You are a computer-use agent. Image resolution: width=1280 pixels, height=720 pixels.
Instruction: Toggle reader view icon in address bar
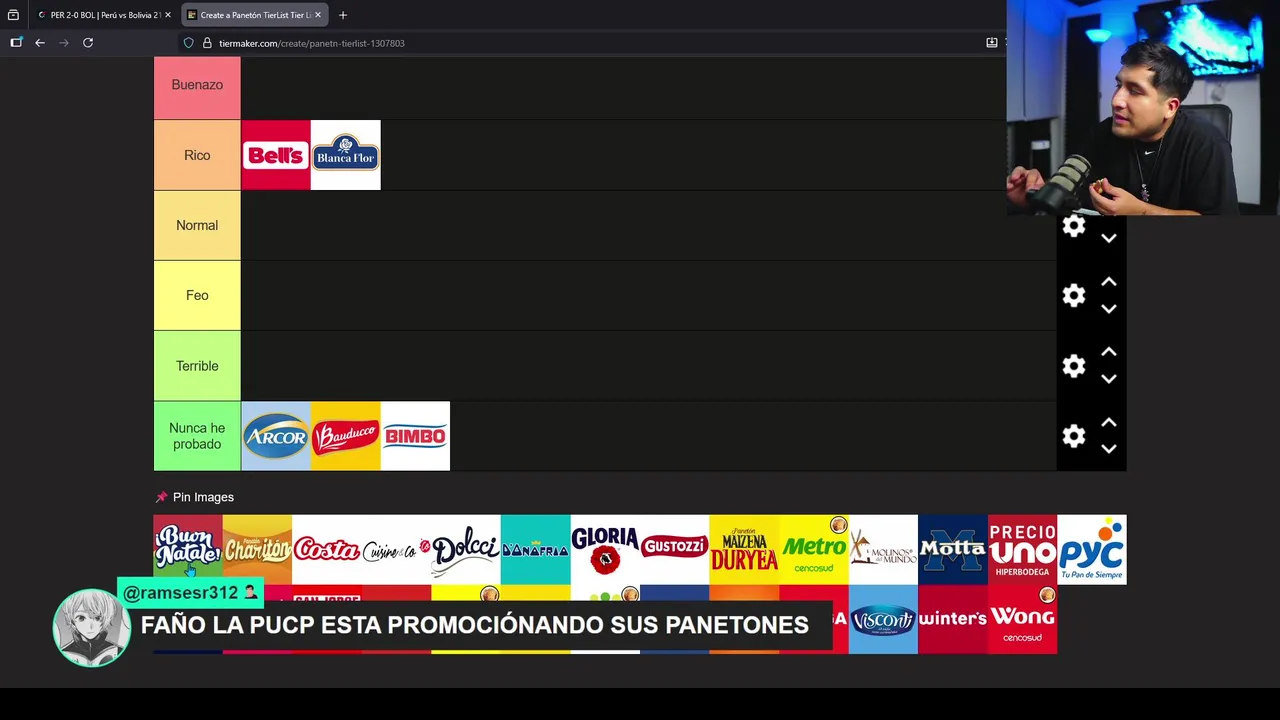click(992, 43)
